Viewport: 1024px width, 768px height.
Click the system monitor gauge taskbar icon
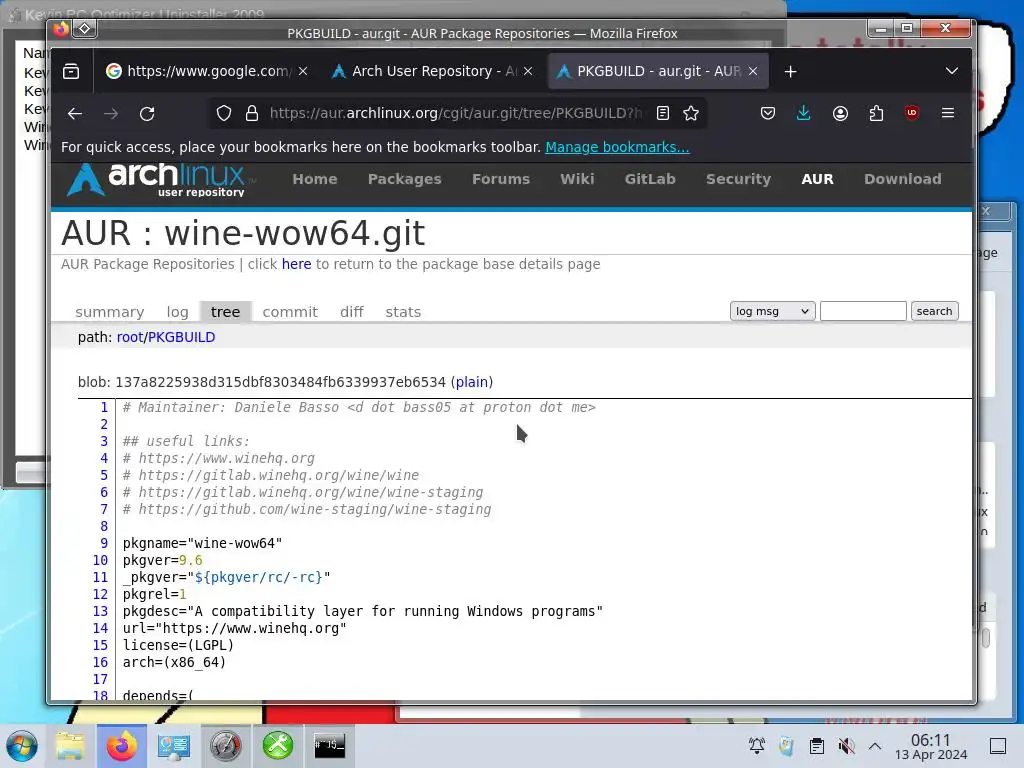pyautogui.click(x=226, y=746)
